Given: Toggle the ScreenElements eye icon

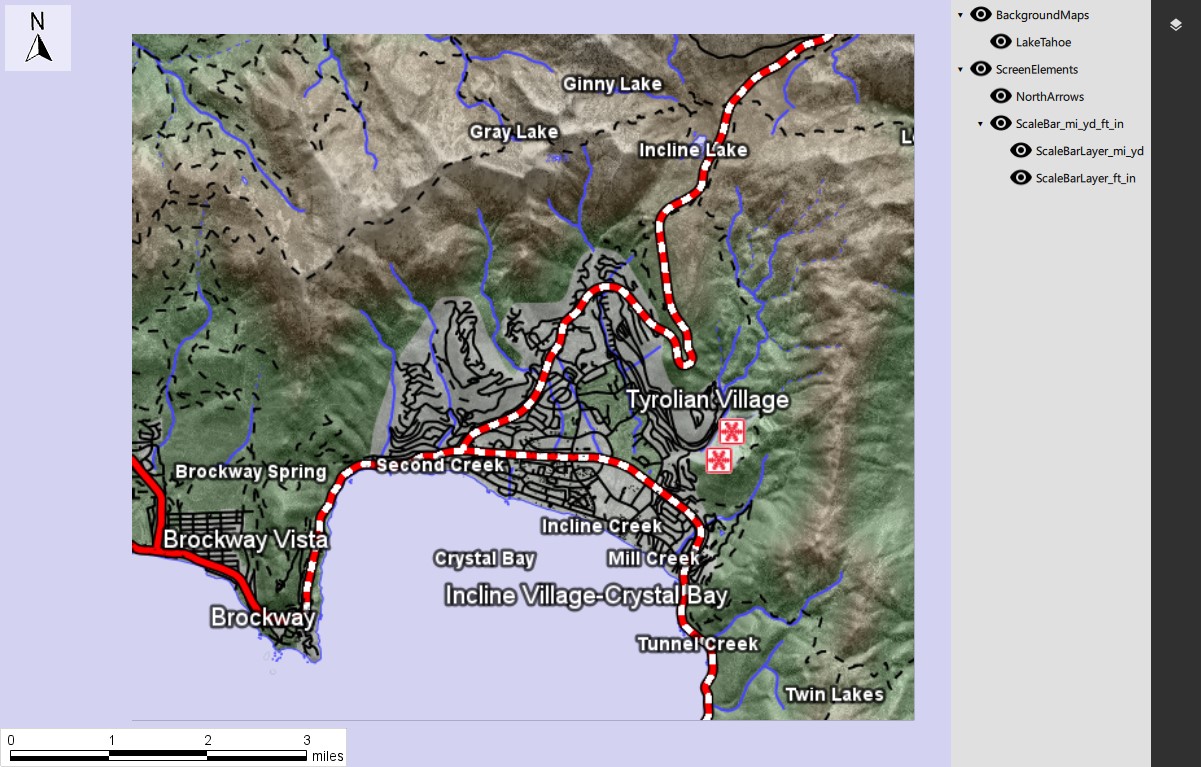Looking at the screenshot, I should click(981, 69).
